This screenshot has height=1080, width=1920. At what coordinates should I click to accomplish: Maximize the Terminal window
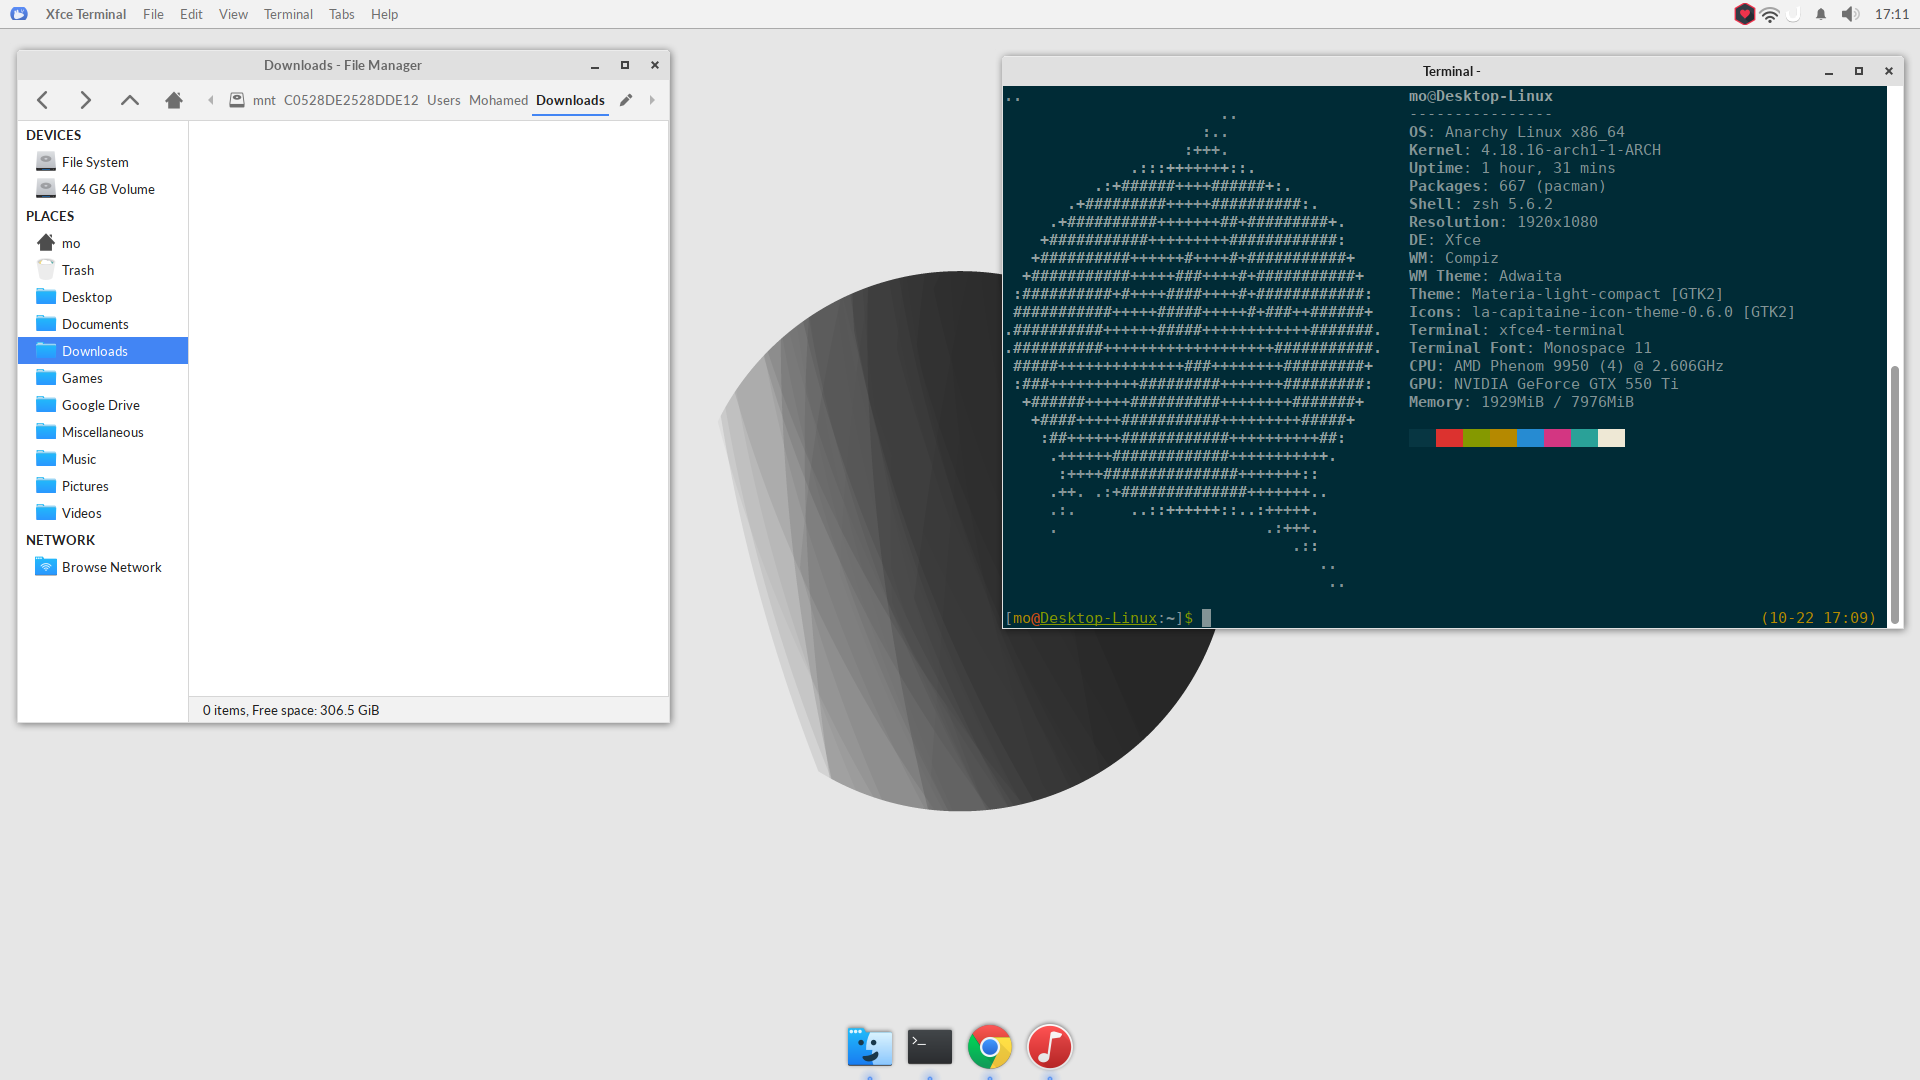click(x=1859, y=71)
